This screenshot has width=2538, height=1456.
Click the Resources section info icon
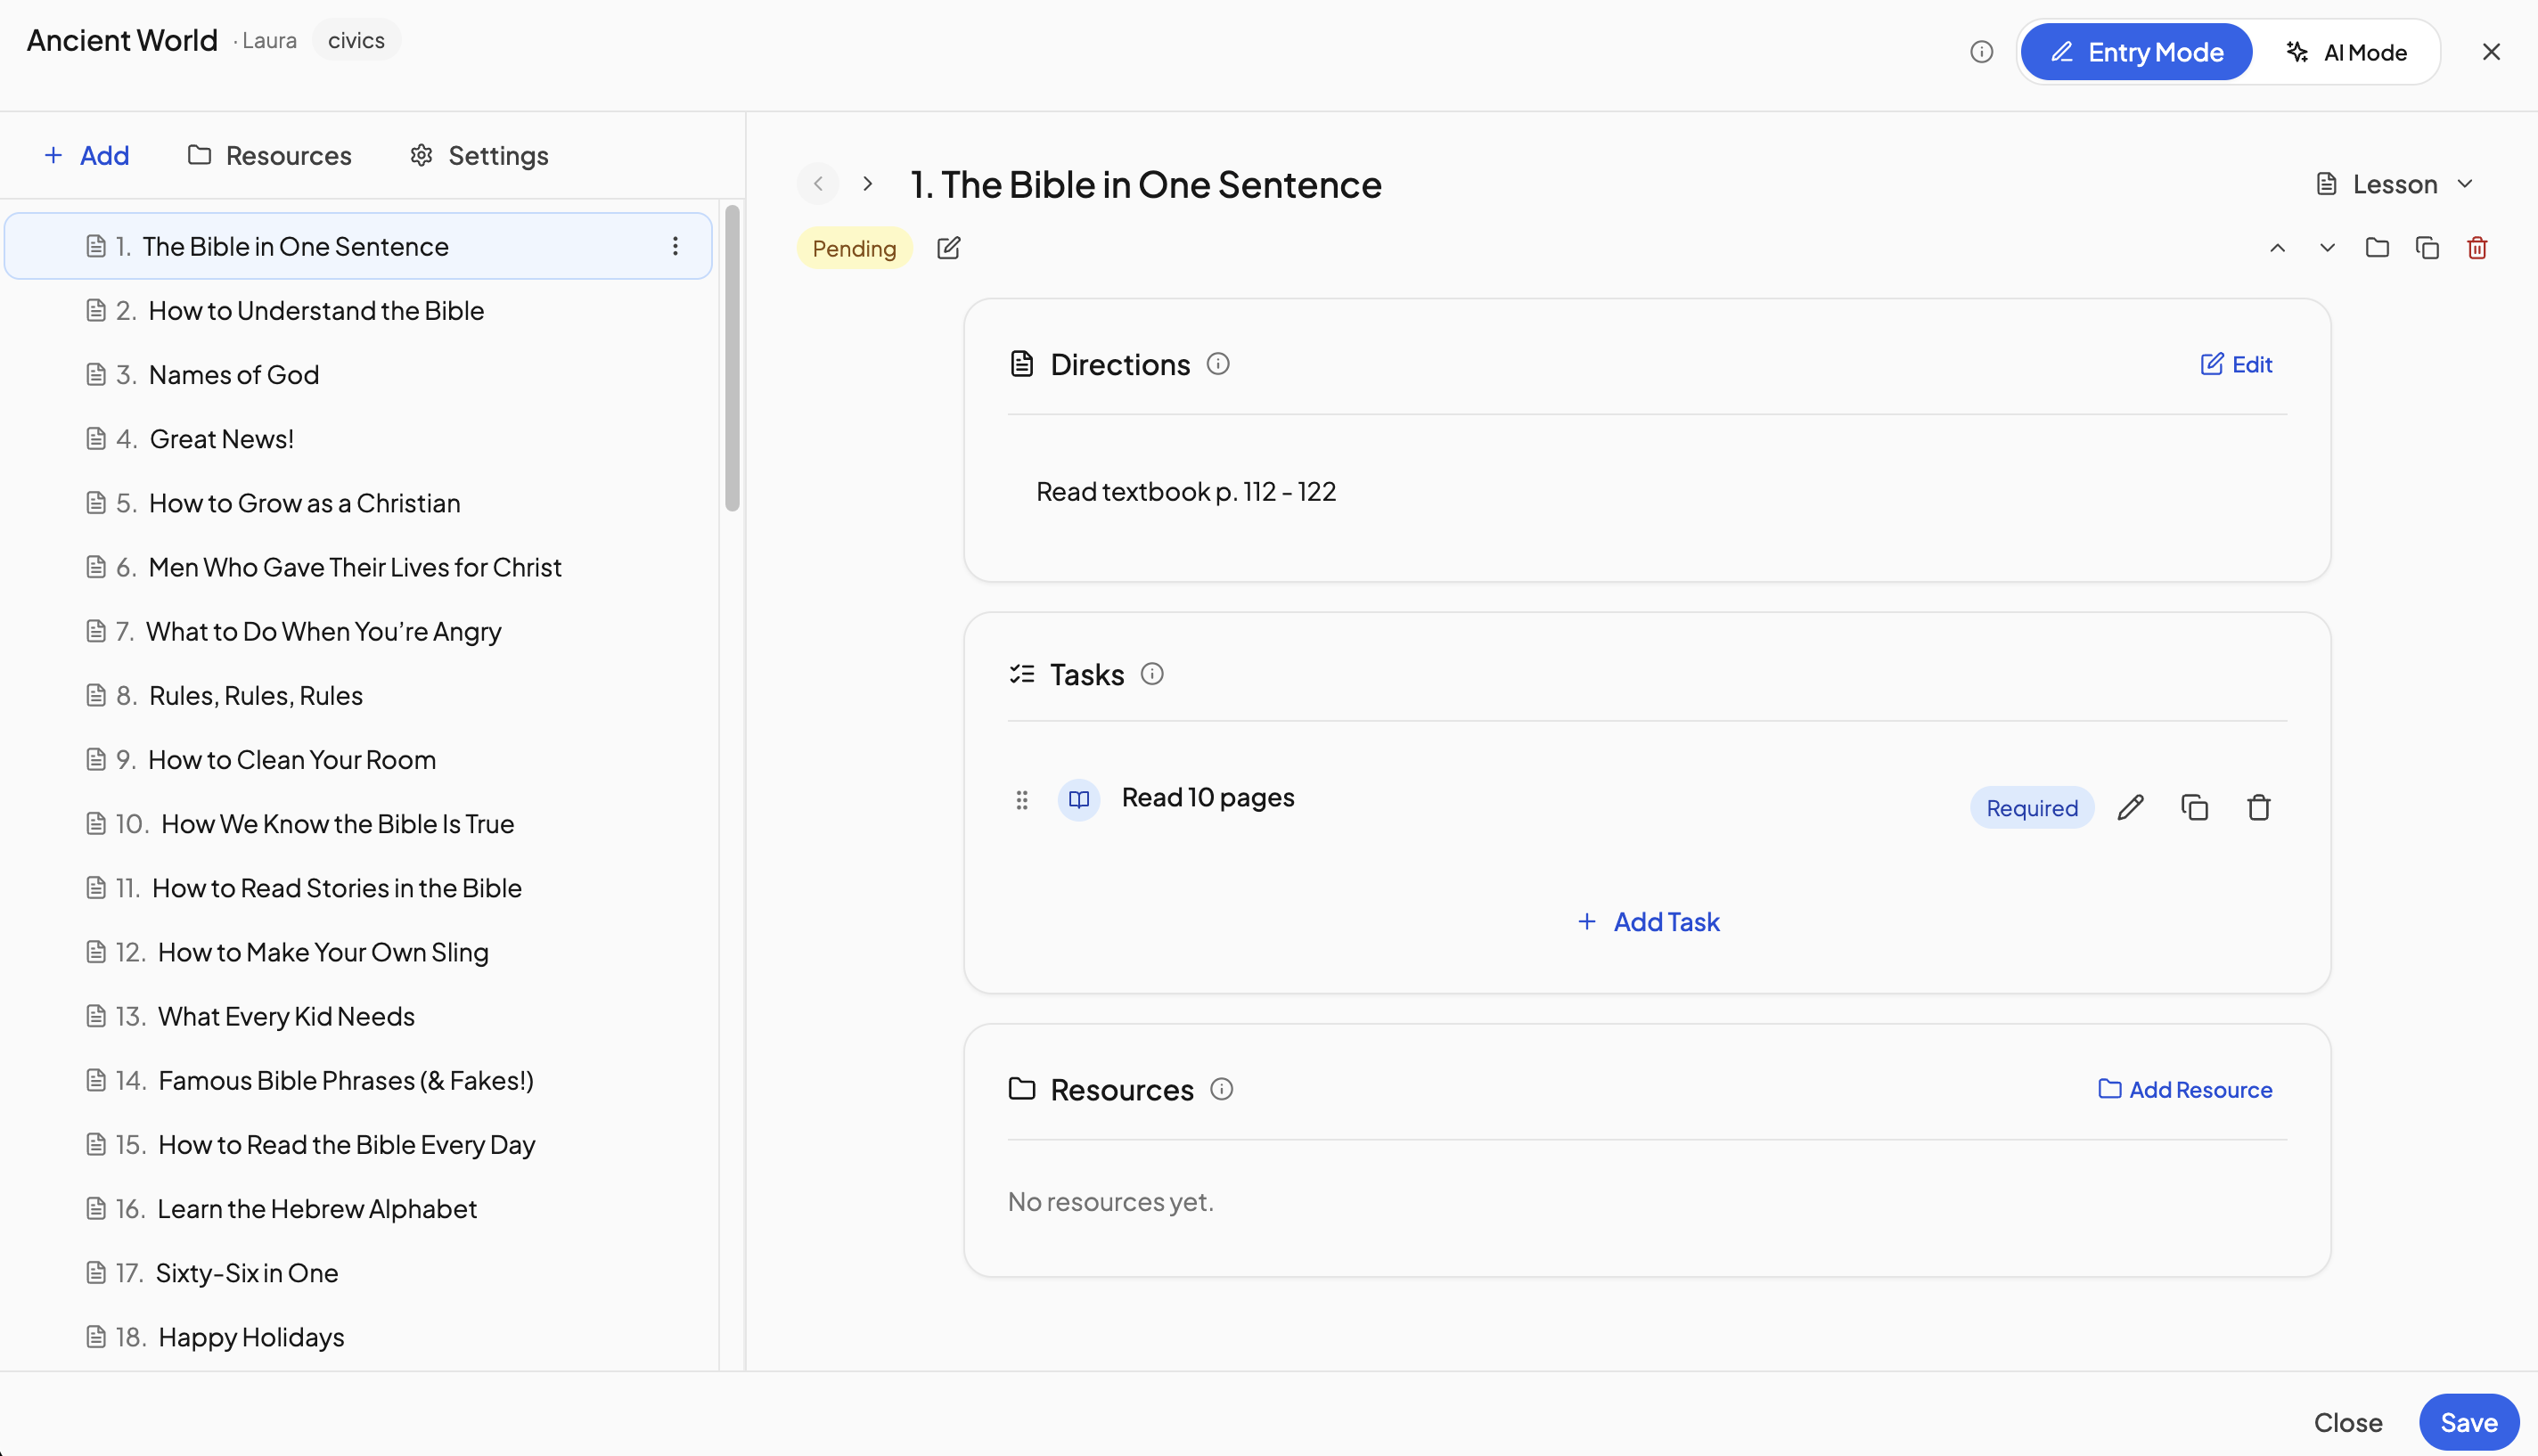click(1221, 1089)
